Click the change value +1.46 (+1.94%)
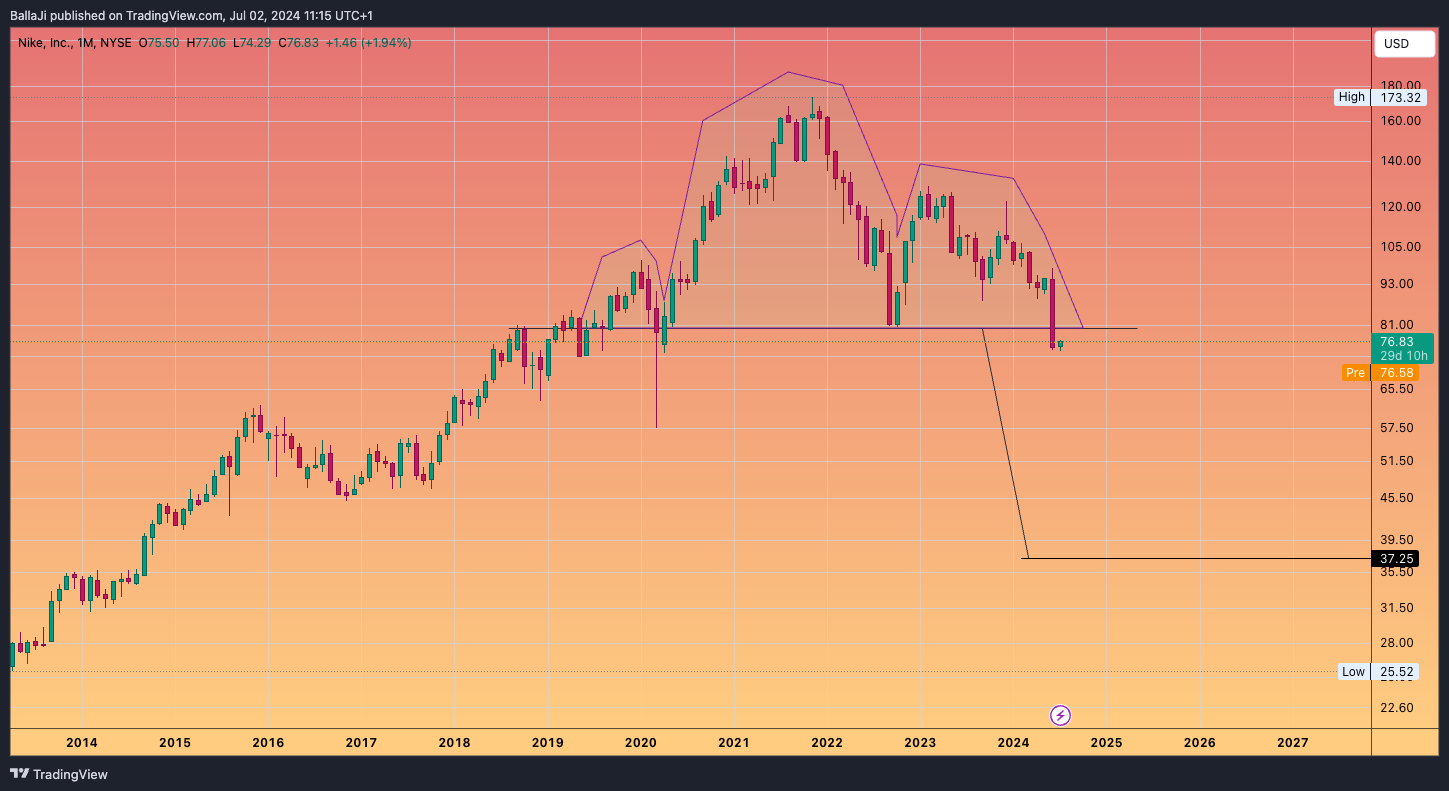Image resolution: width=1449 pixels, height=791 pixels. (368, 43)
